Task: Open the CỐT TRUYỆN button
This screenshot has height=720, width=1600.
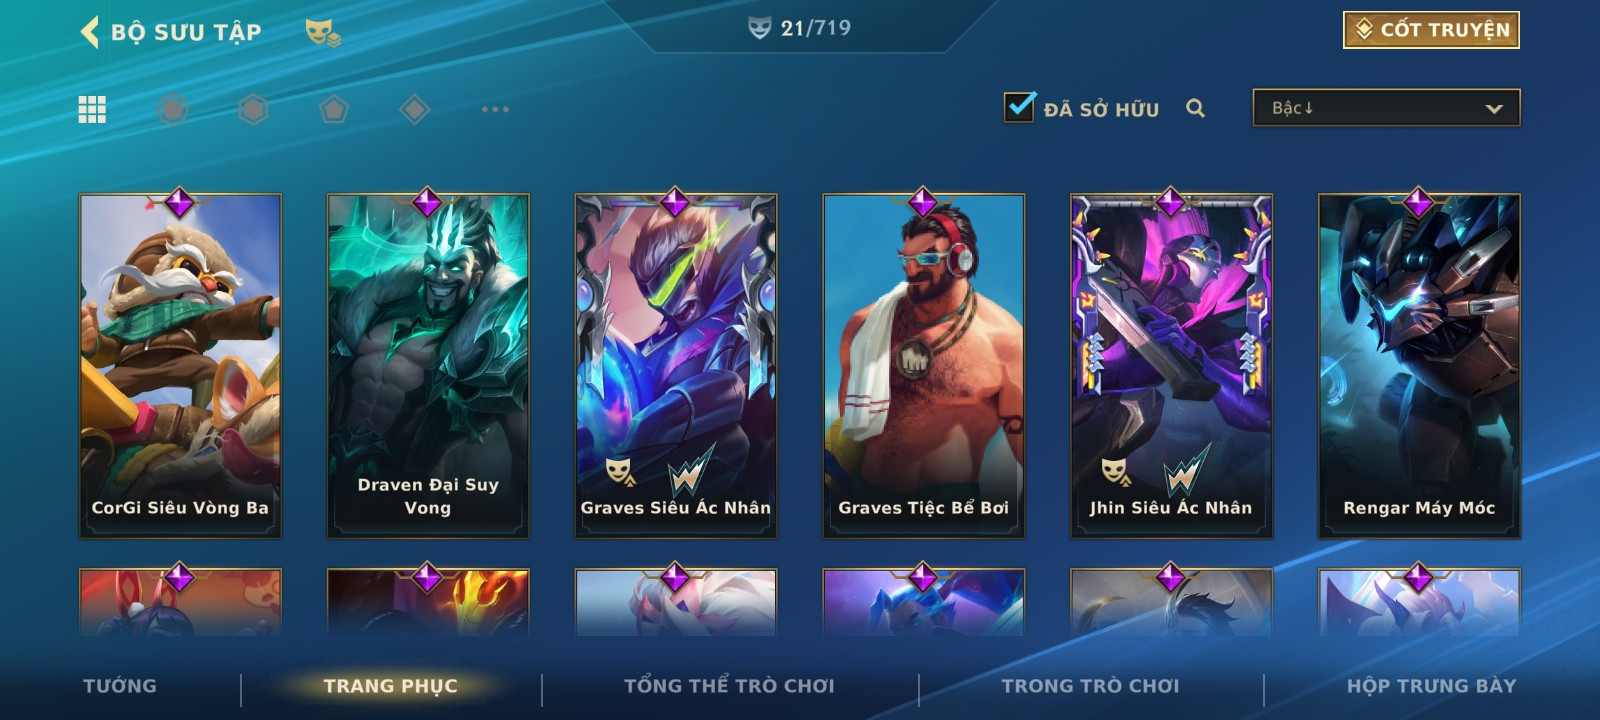Action: click(x=1431, y=30)
